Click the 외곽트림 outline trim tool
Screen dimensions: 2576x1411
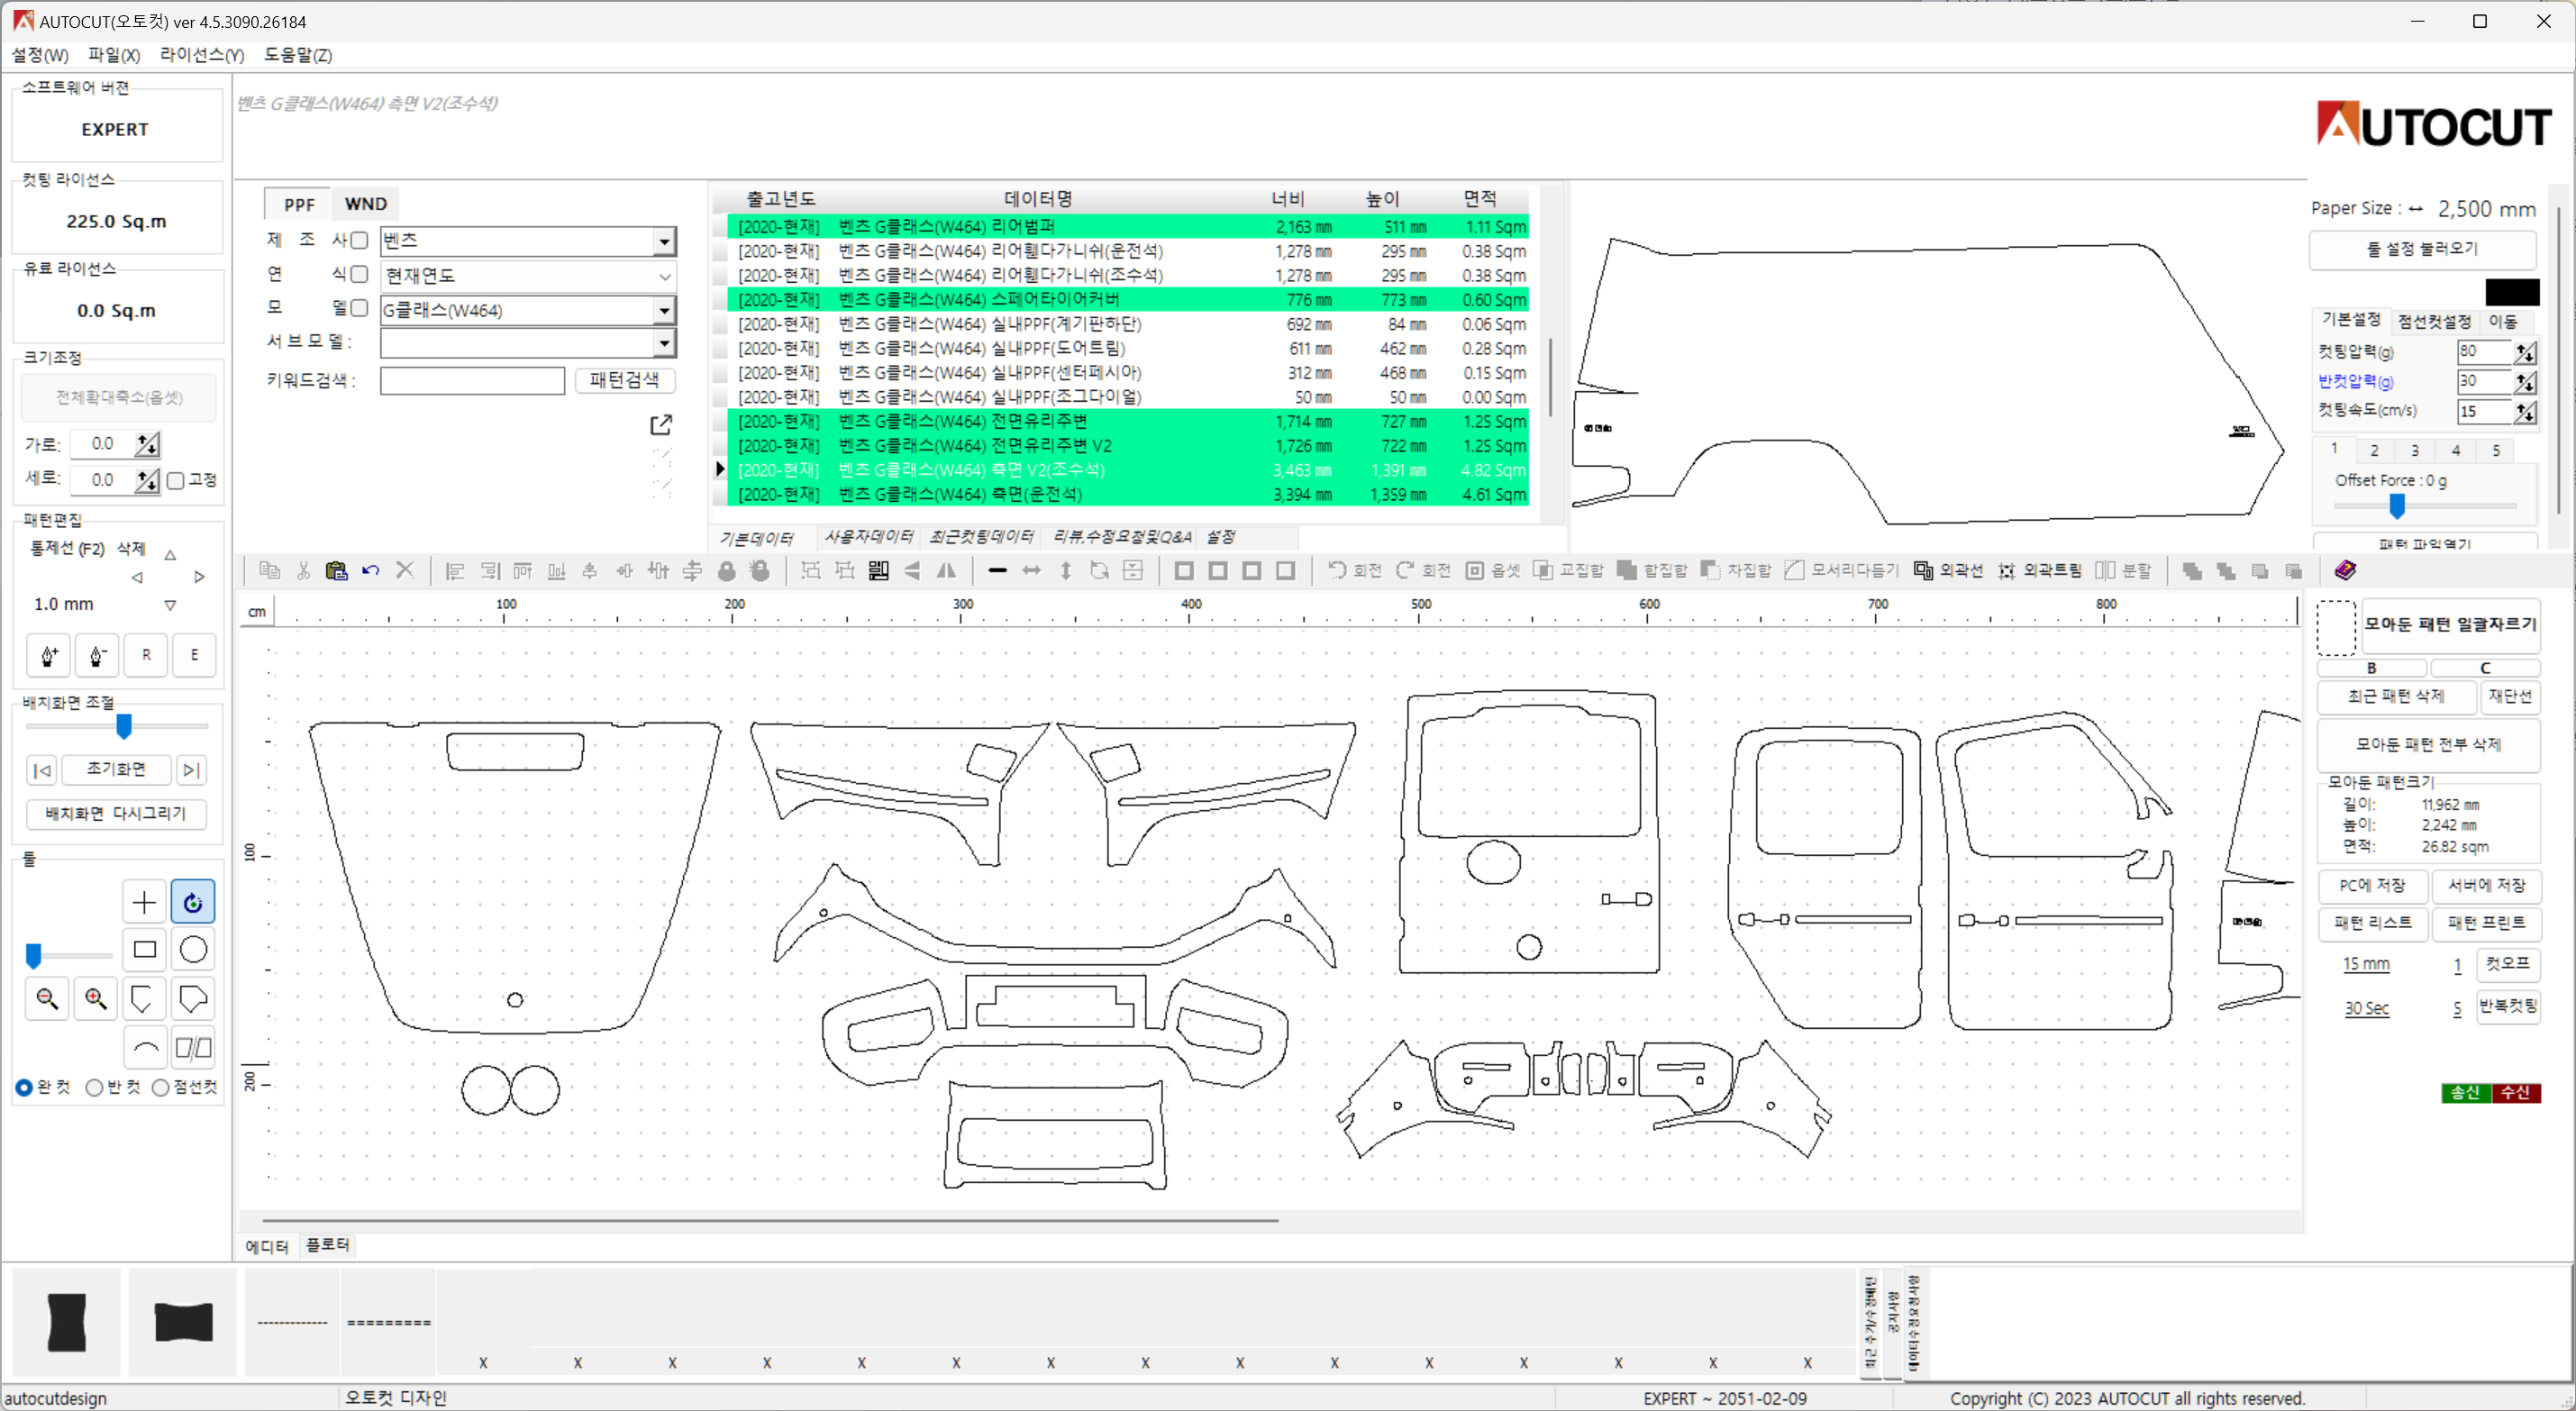pos(2039,570)
